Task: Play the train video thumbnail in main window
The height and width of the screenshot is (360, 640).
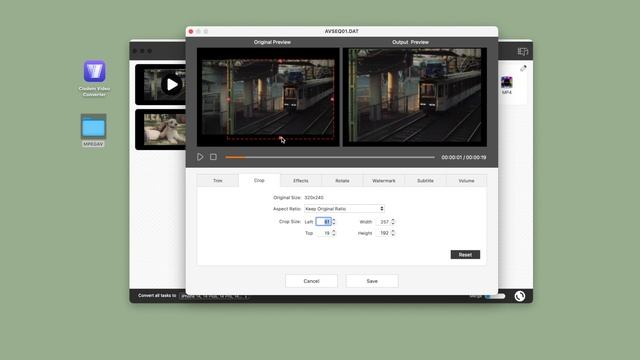Action: [171, 84]
